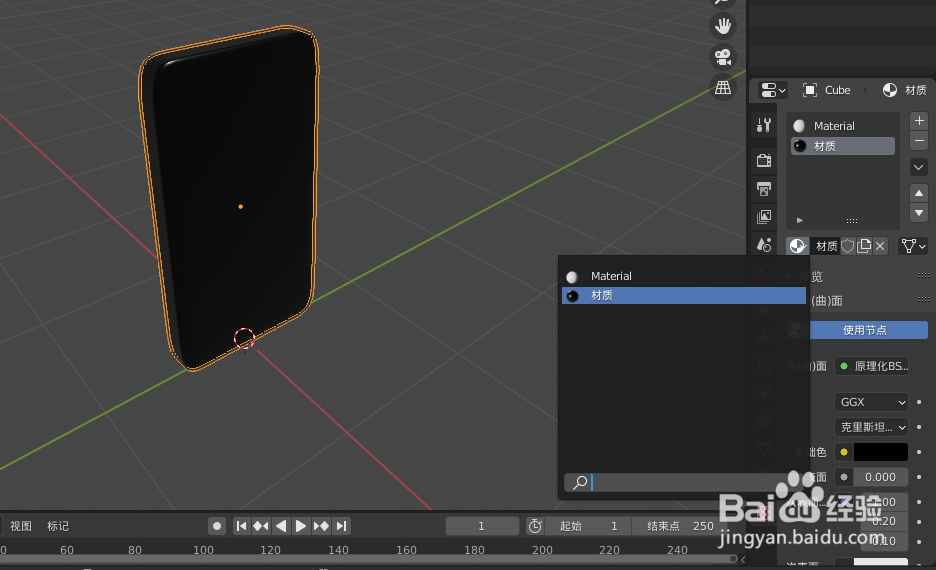Open the View Layer properties icon
Image resolution: width=936 pixels, height=570 pixels.
tap(764, 217)
